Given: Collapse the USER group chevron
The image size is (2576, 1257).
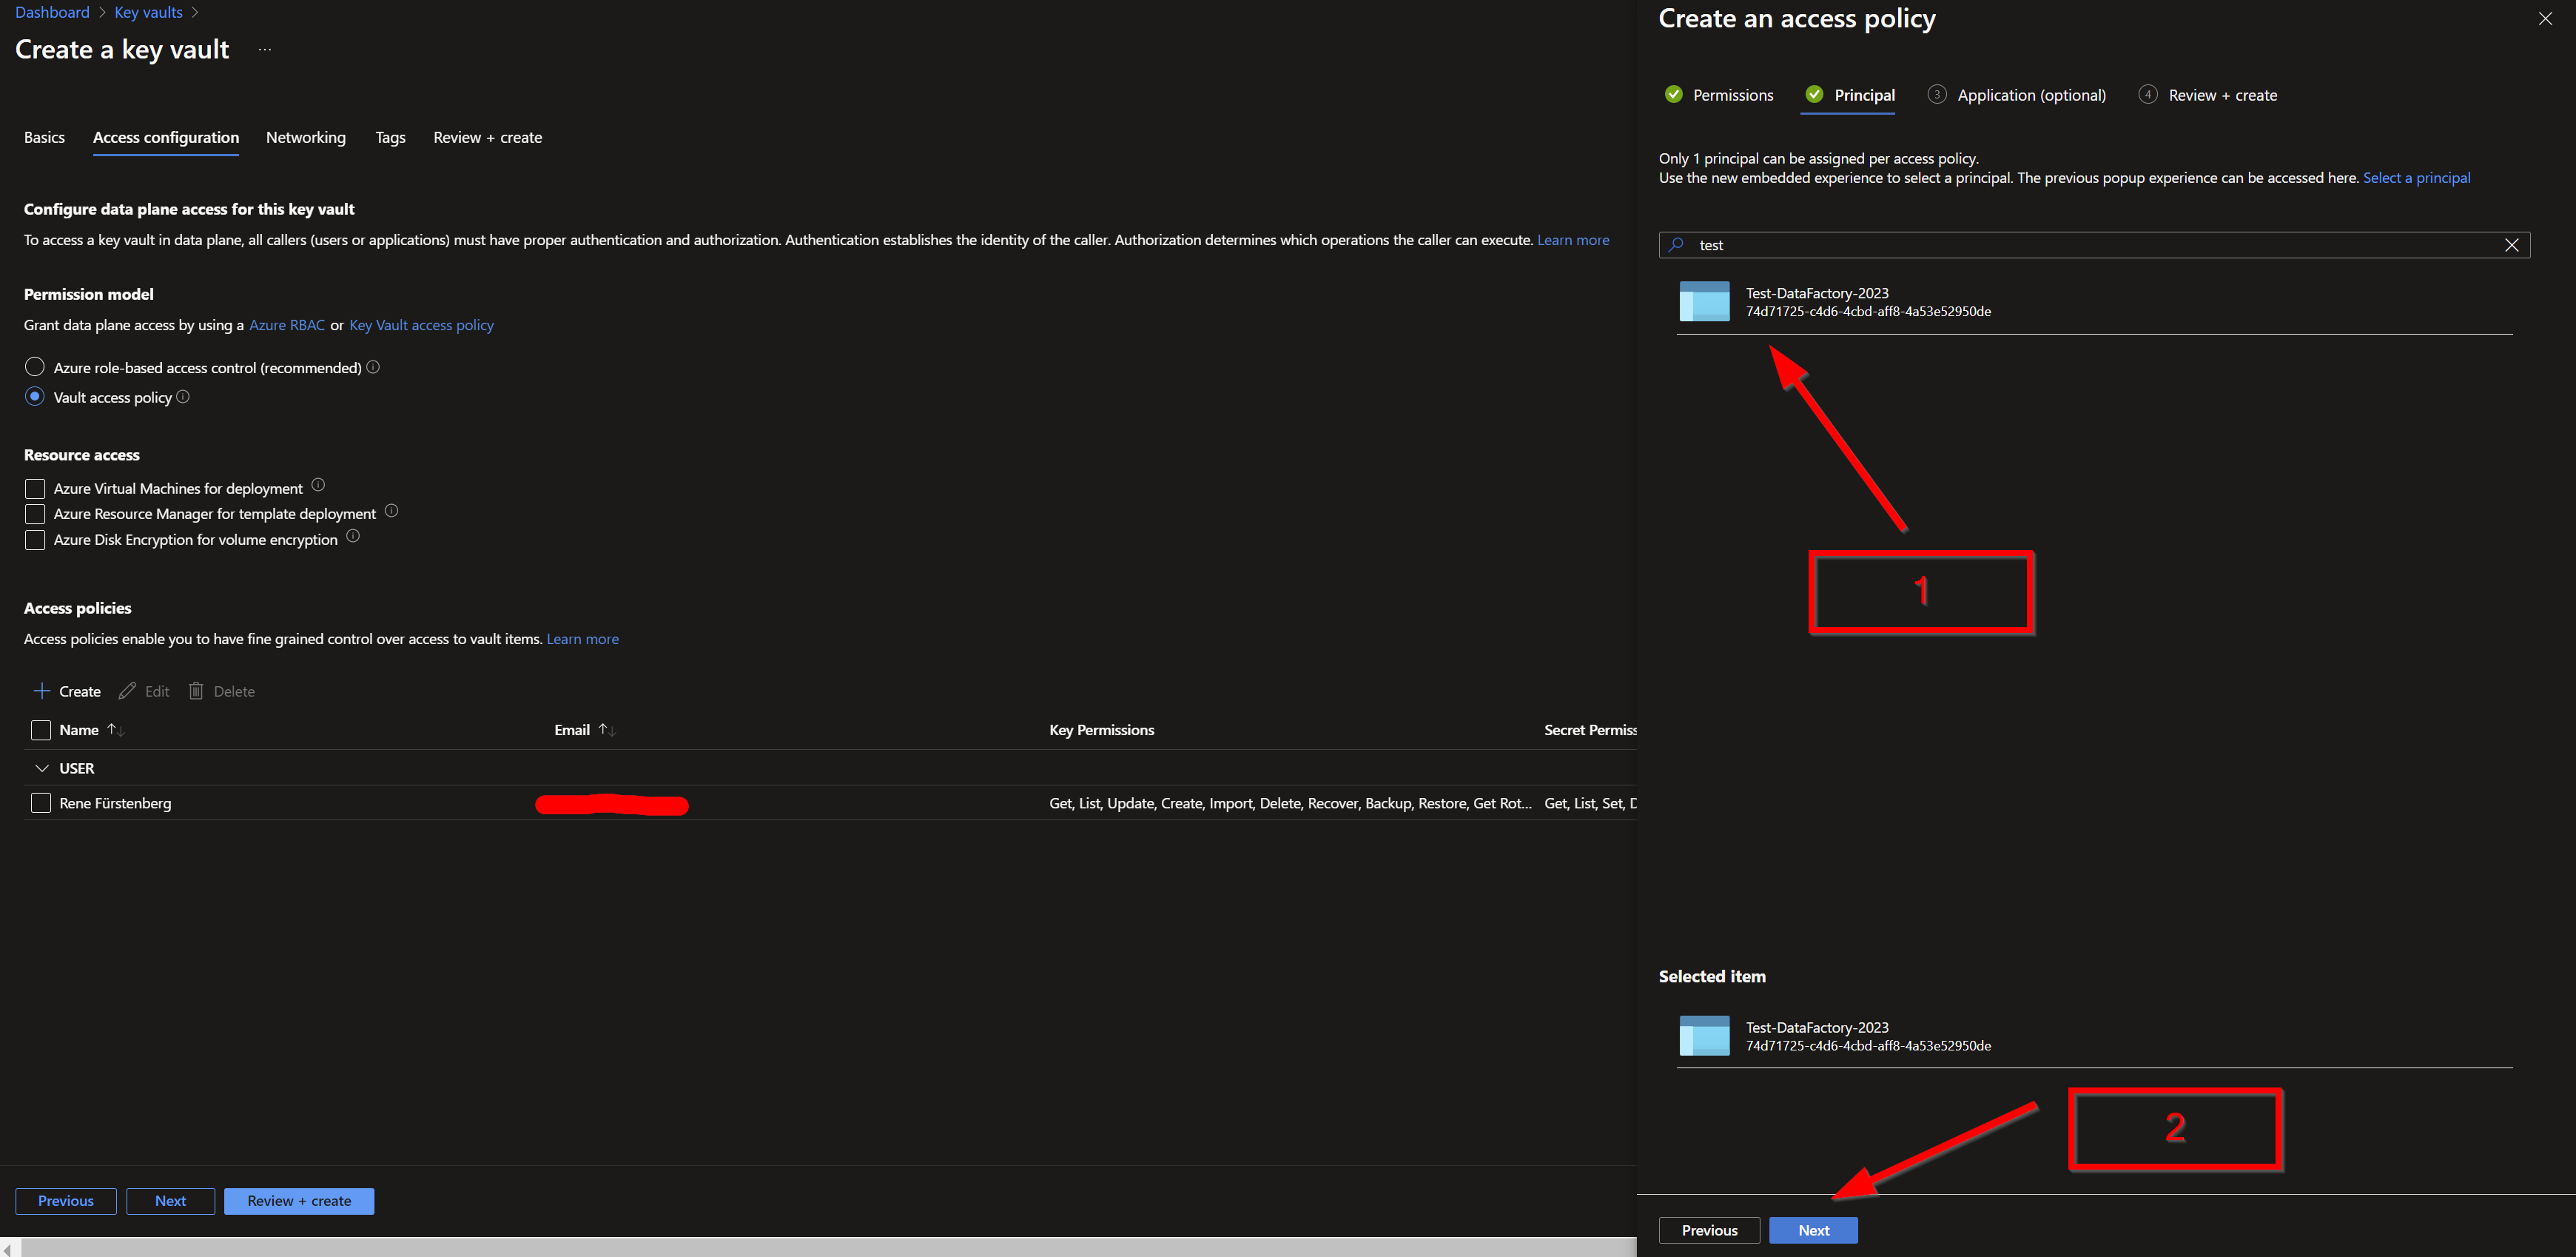Looking at the screenshot, I should coord(42,768).
